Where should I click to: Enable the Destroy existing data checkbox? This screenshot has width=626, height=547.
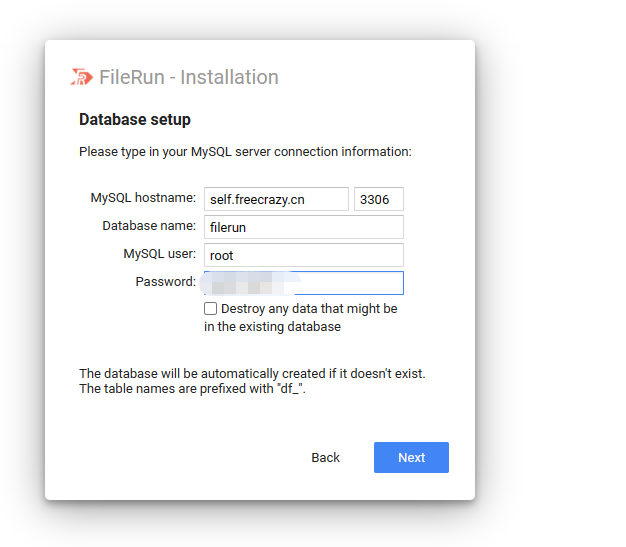coord(211,309)
